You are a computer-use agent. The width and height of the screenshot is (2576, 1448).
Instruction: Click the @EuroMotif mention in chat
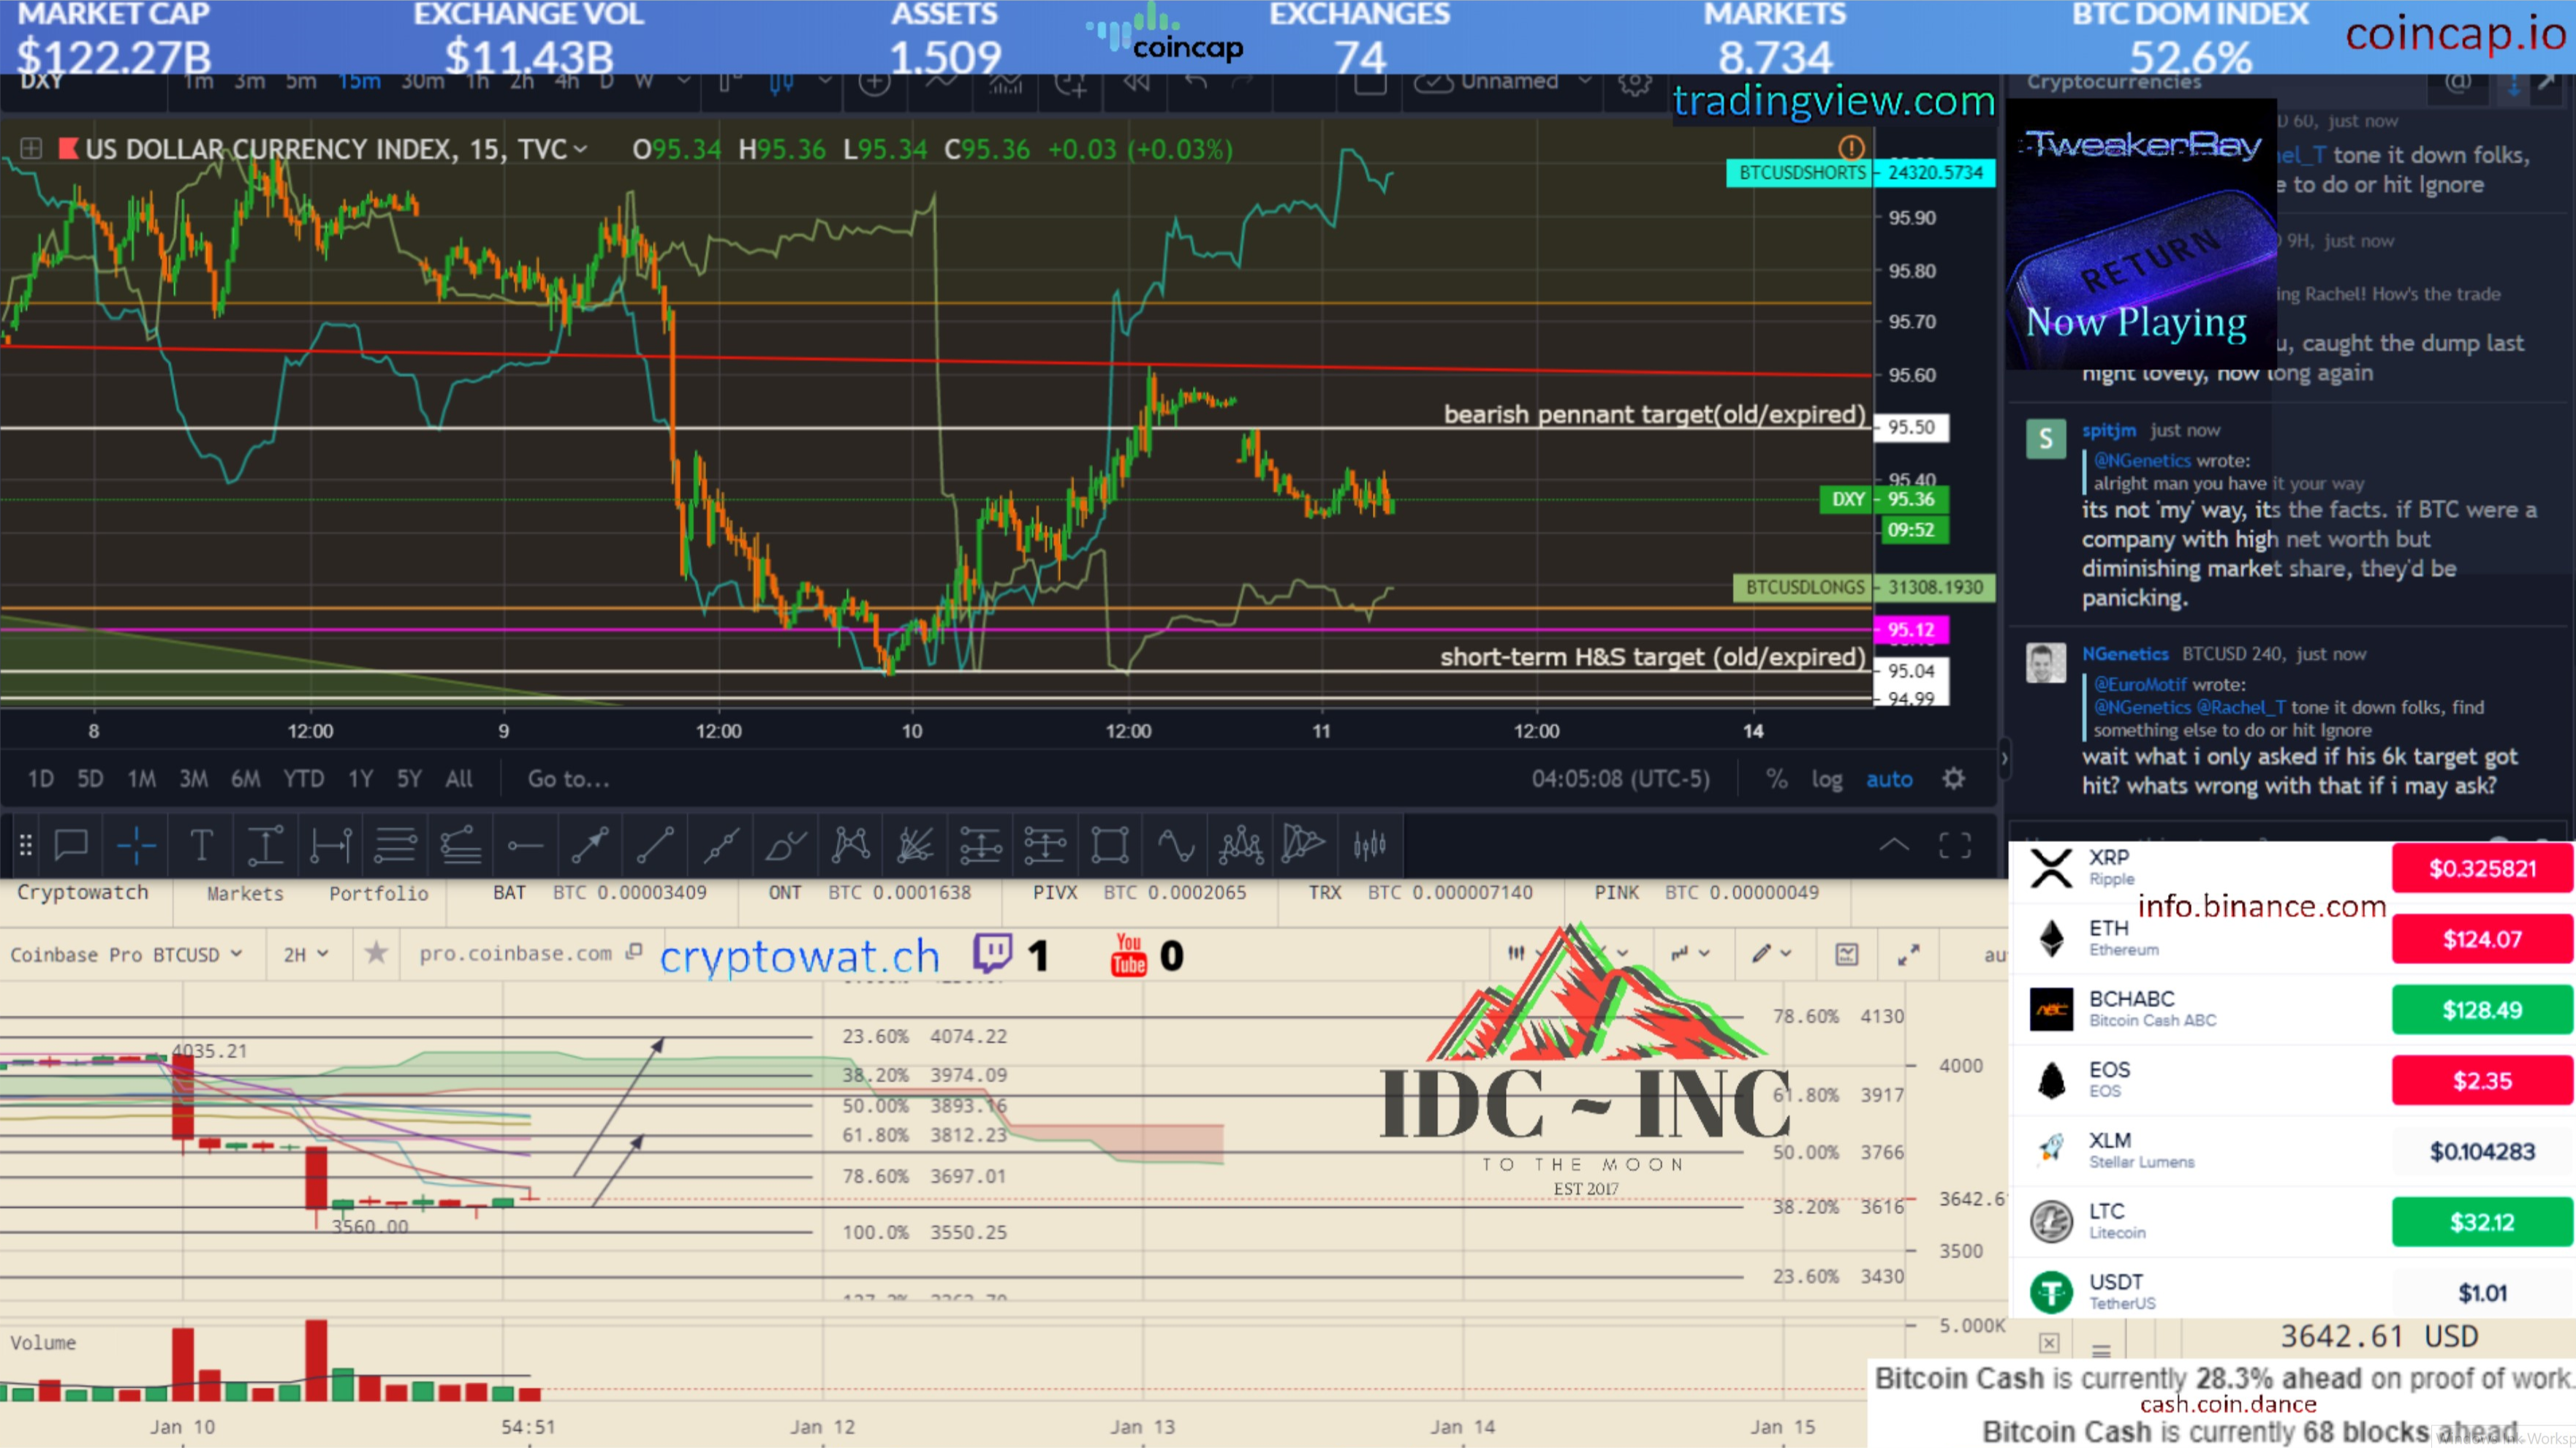2140,684
